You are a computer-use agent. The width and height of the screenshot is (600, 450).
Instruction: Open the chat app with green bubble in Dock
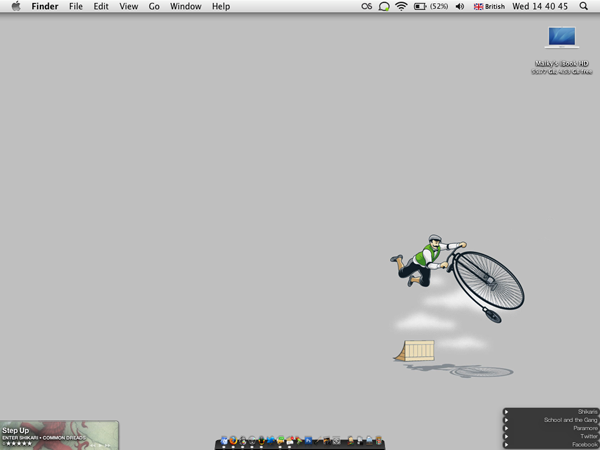click(280, 440)
